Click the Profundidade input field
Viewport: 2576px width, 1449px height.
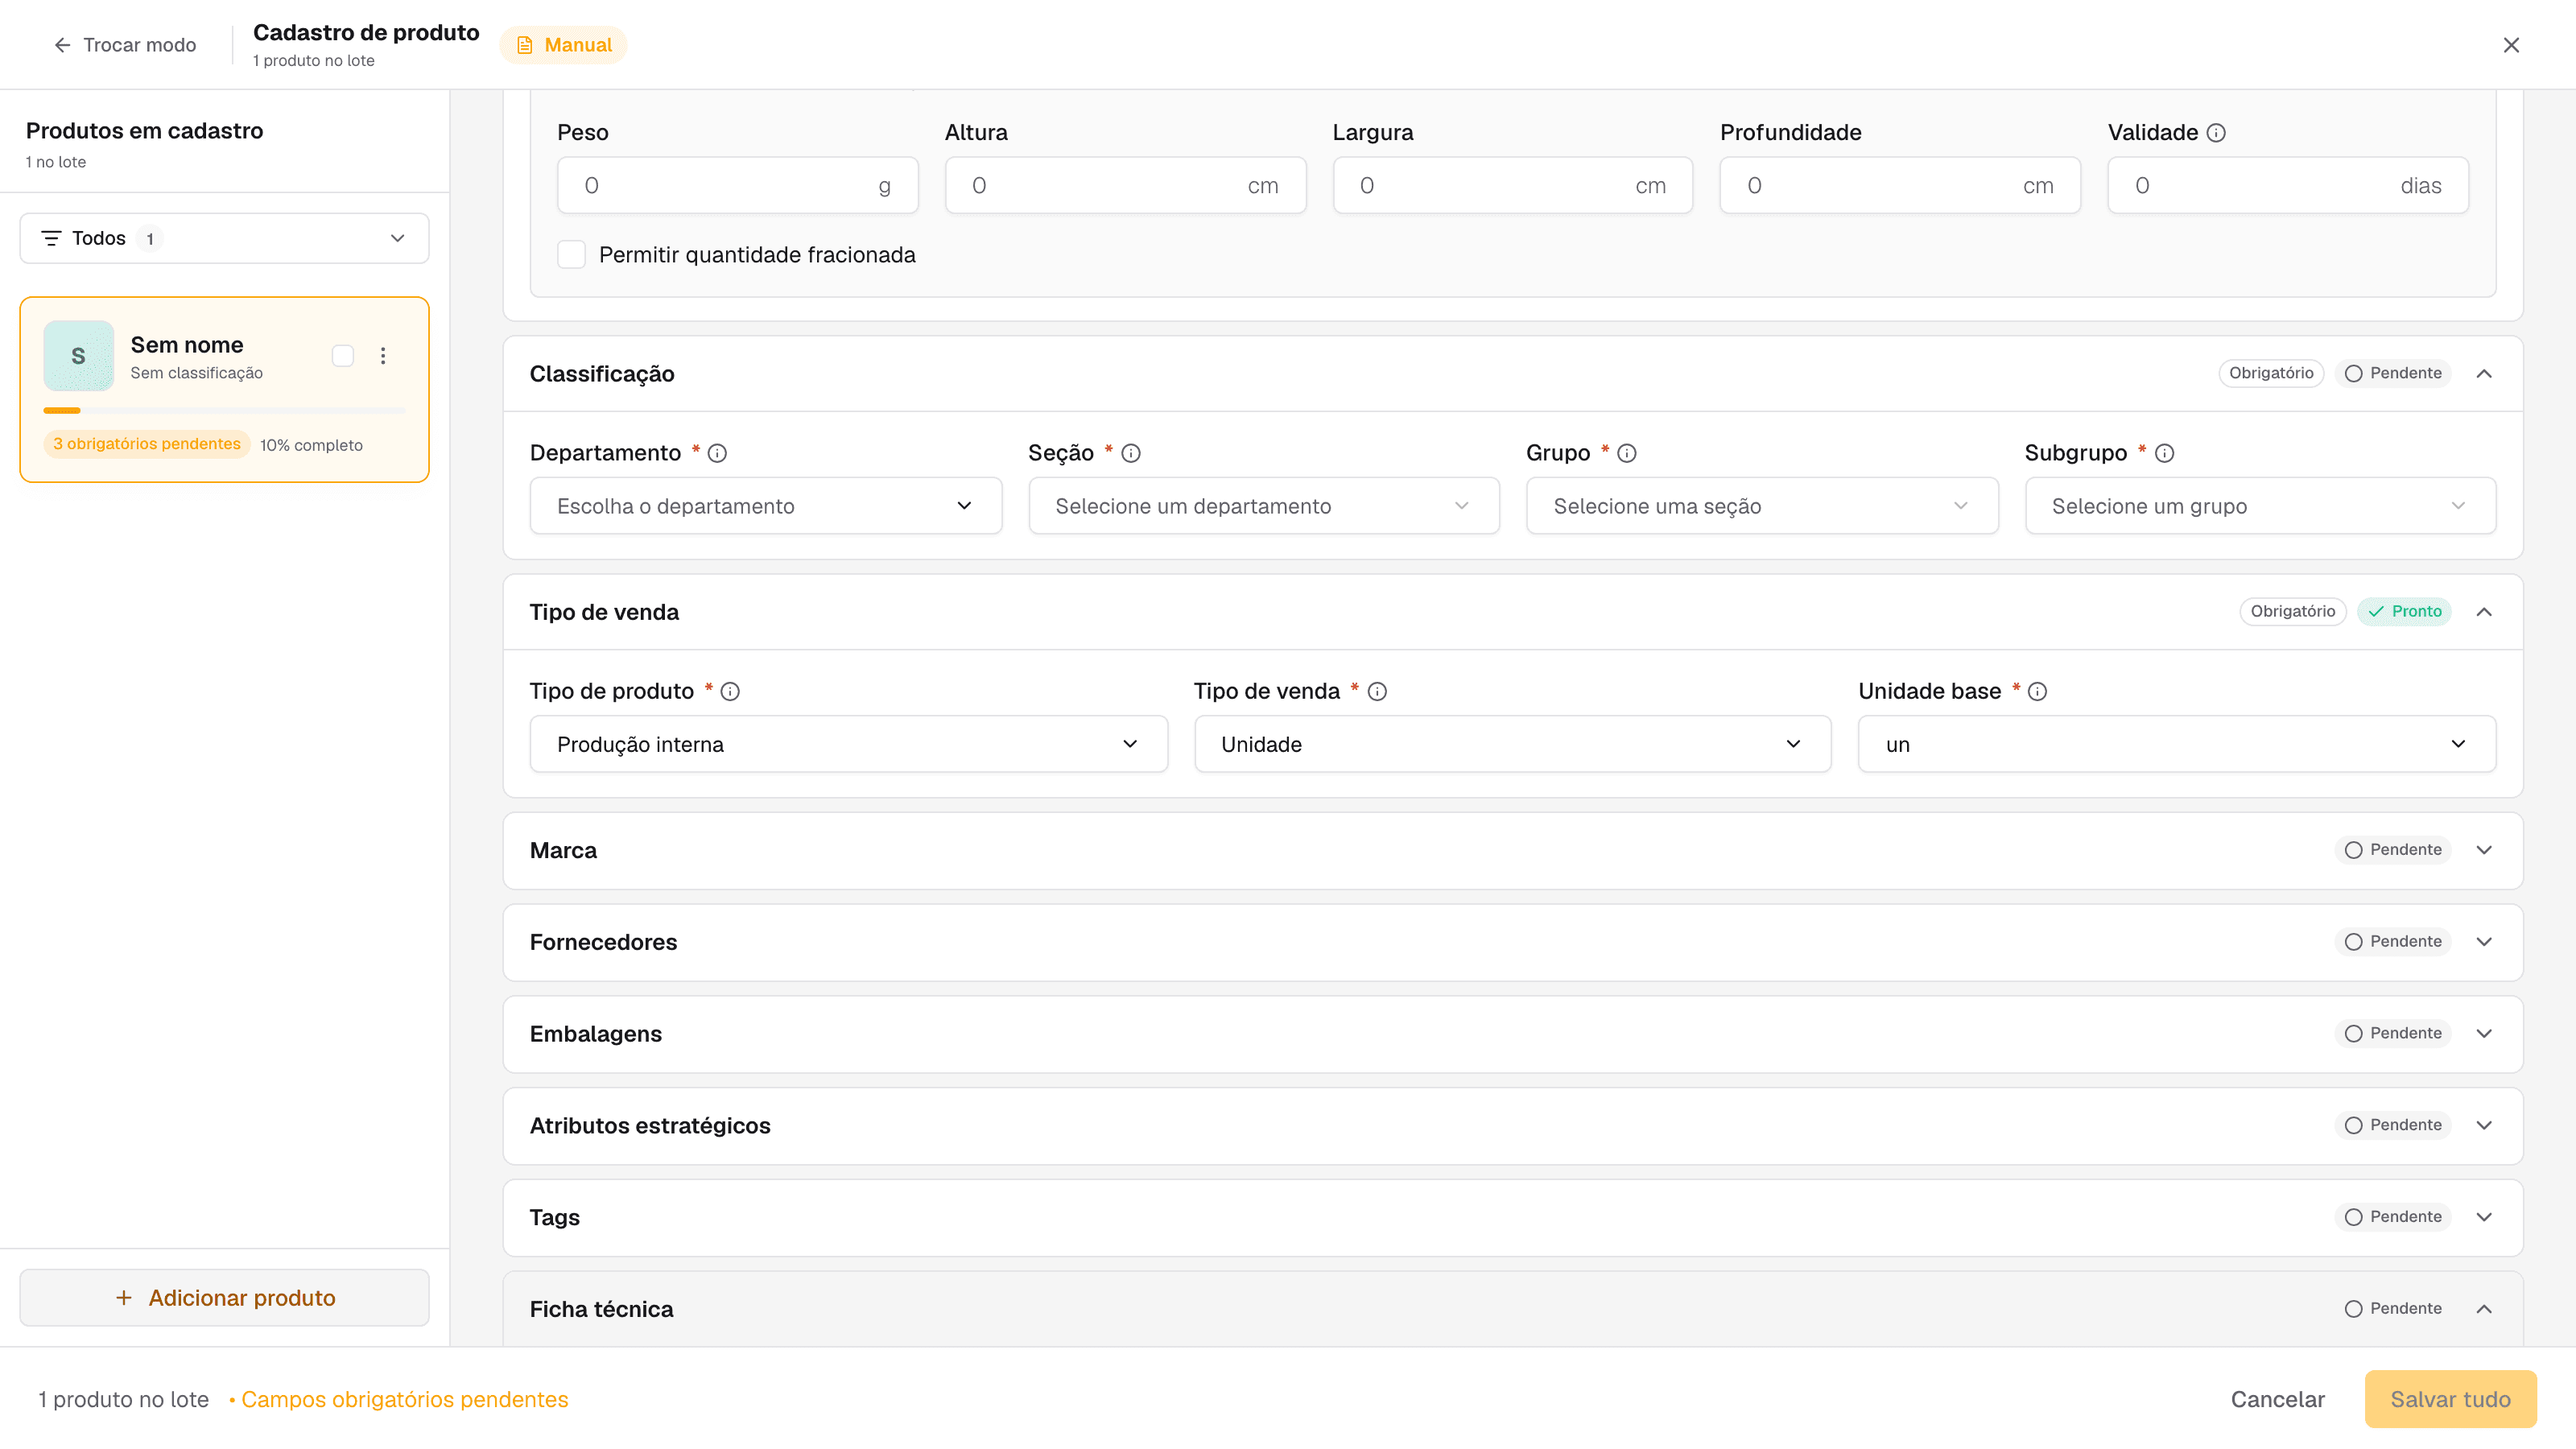pos(1900,185)
